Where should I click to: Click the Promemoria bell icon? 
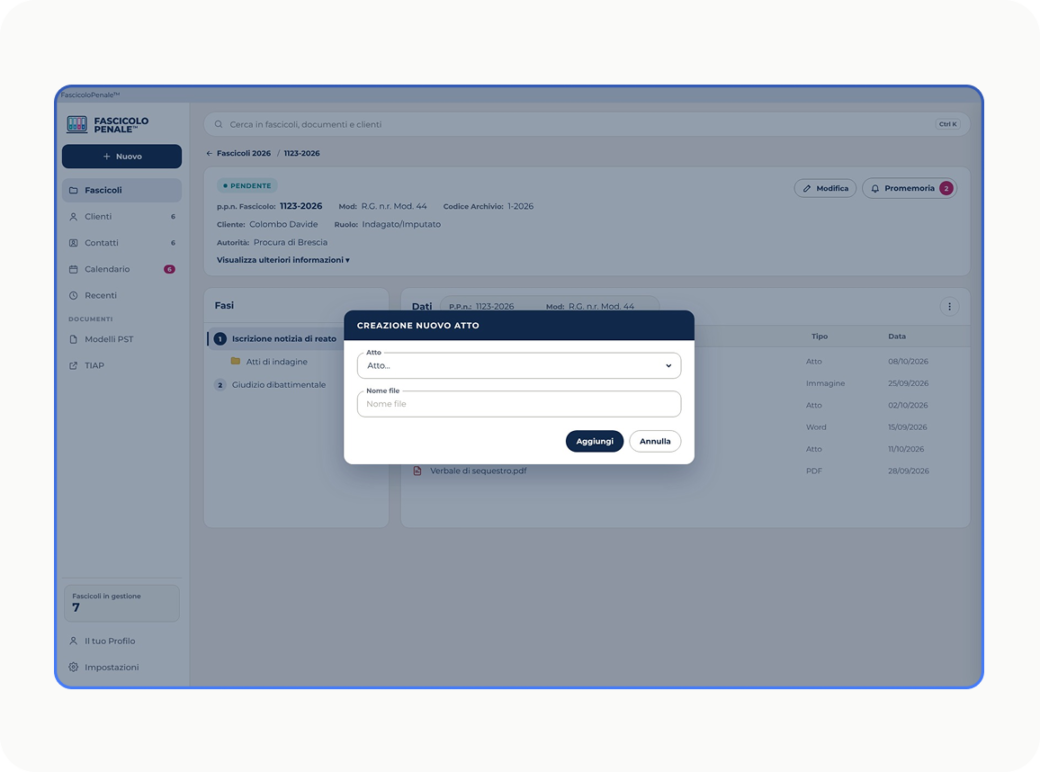875,188
